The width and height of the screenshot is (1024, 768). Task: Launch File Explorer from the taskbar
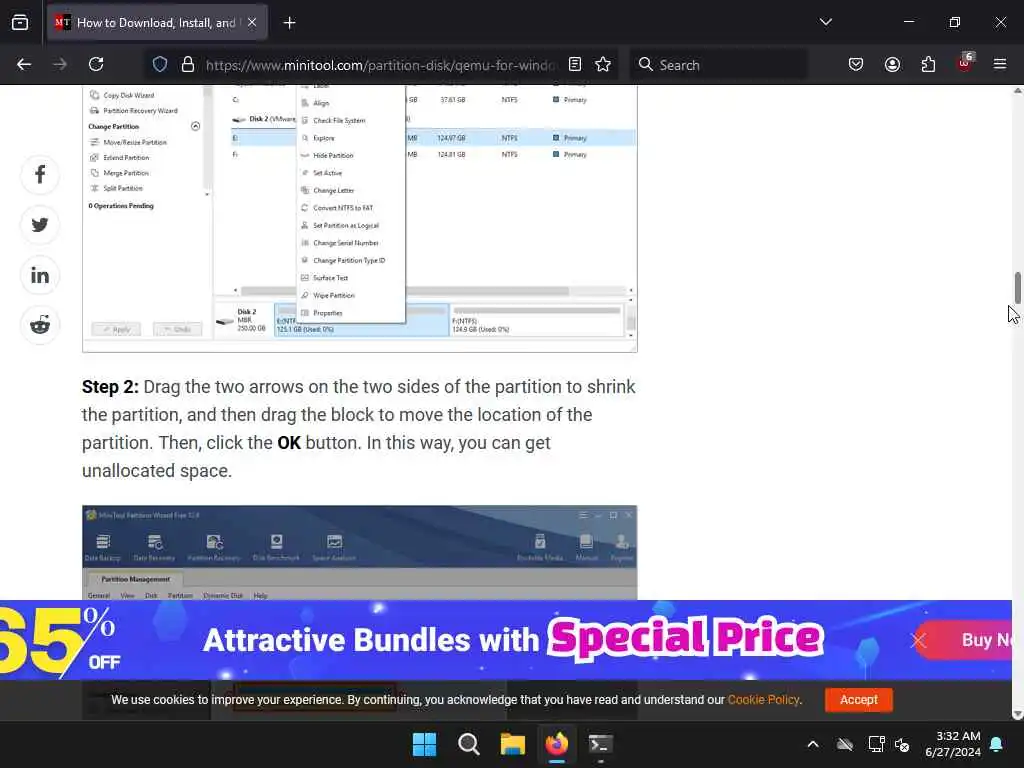(513, 744)
